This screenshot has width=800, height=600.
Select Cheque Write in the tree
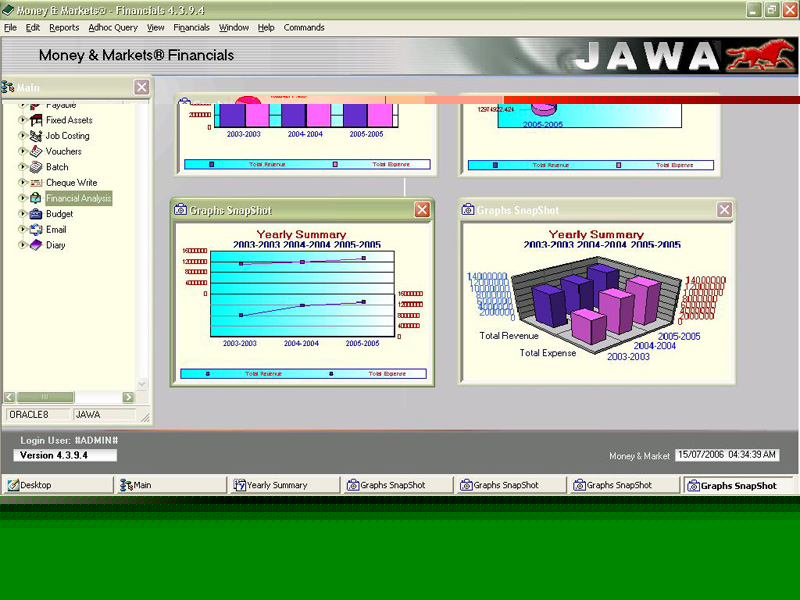71,183
